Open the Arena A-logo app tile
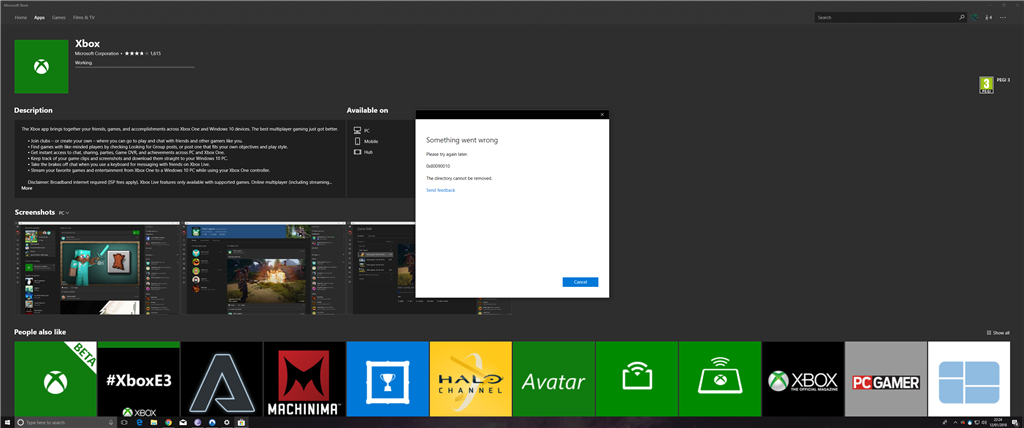Image resolution: width=1024 pixels, height=428 pixels. pyautogui.click(x=221, y=378)
